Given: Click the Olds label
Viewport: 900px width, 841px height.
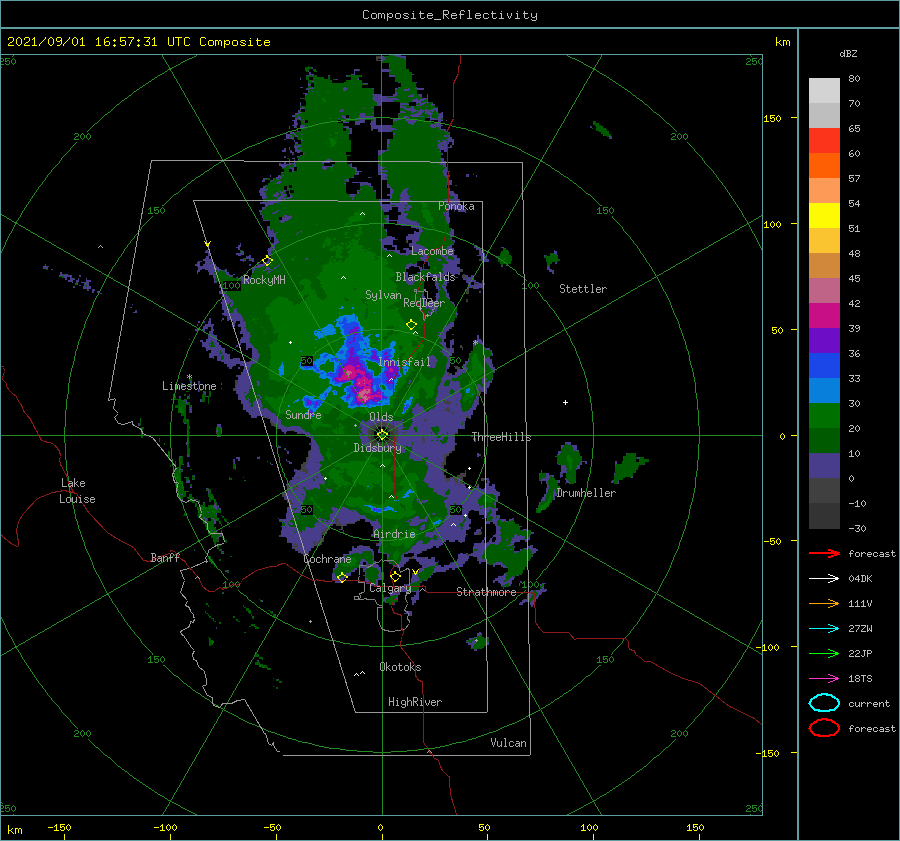Looking at the screenshot, I should pyautogui.click(x=381, y=417).
